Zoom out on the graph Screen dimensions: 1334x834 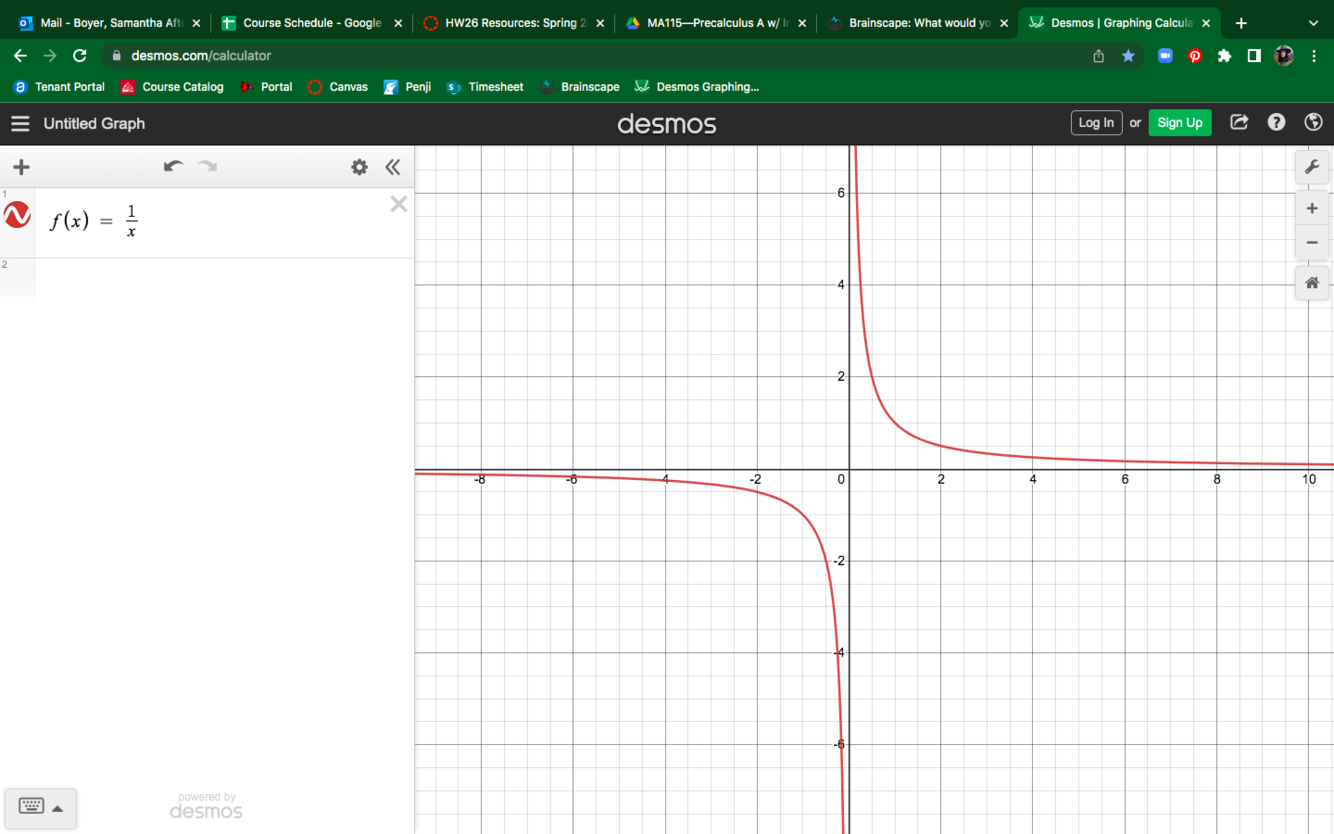click(1312, 243)
